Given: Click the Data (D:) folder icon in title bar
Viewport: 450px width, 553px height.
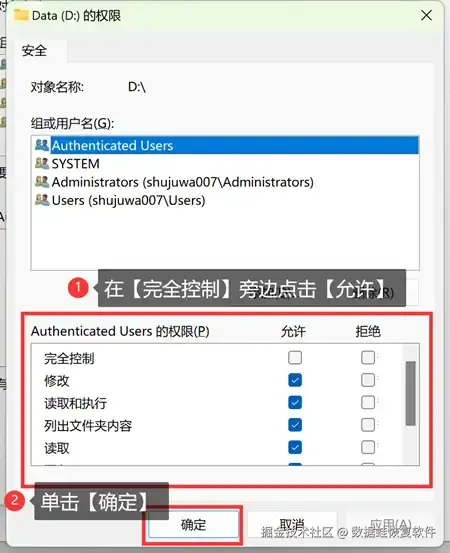Looking at the screenshot, I should coord(21,15).
